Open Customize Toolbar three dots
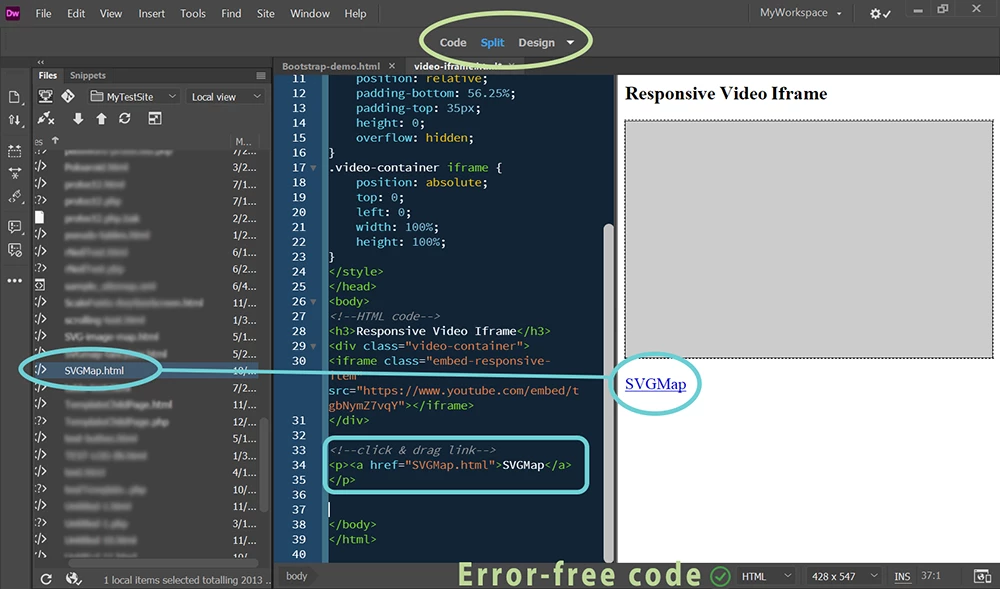This screenshot has height=589, width=1000. pos(14,280)
